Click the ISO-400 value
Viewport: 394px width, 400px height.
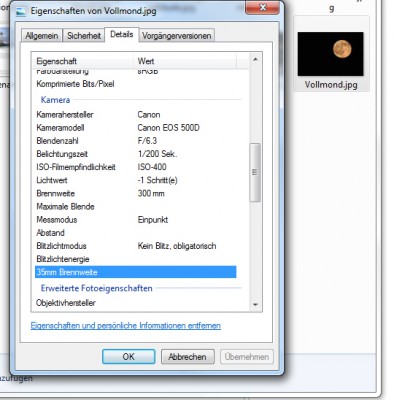tap(152, 167)
